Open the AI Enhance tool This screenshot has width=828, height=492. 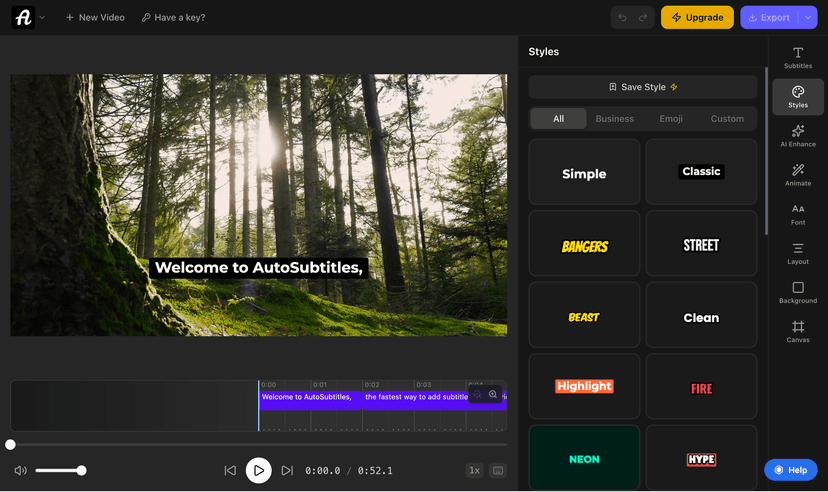click(x=797, y=136)
